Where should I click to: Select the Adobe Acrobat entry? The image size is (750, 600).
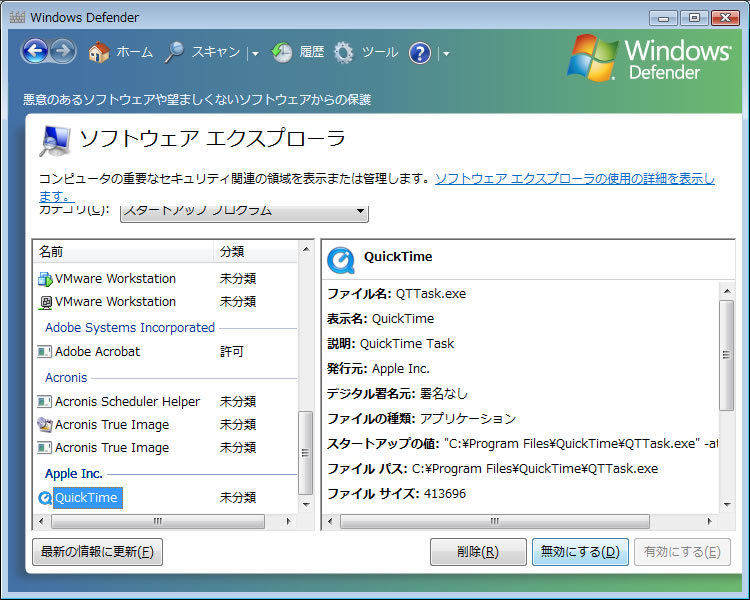[97, 352]
